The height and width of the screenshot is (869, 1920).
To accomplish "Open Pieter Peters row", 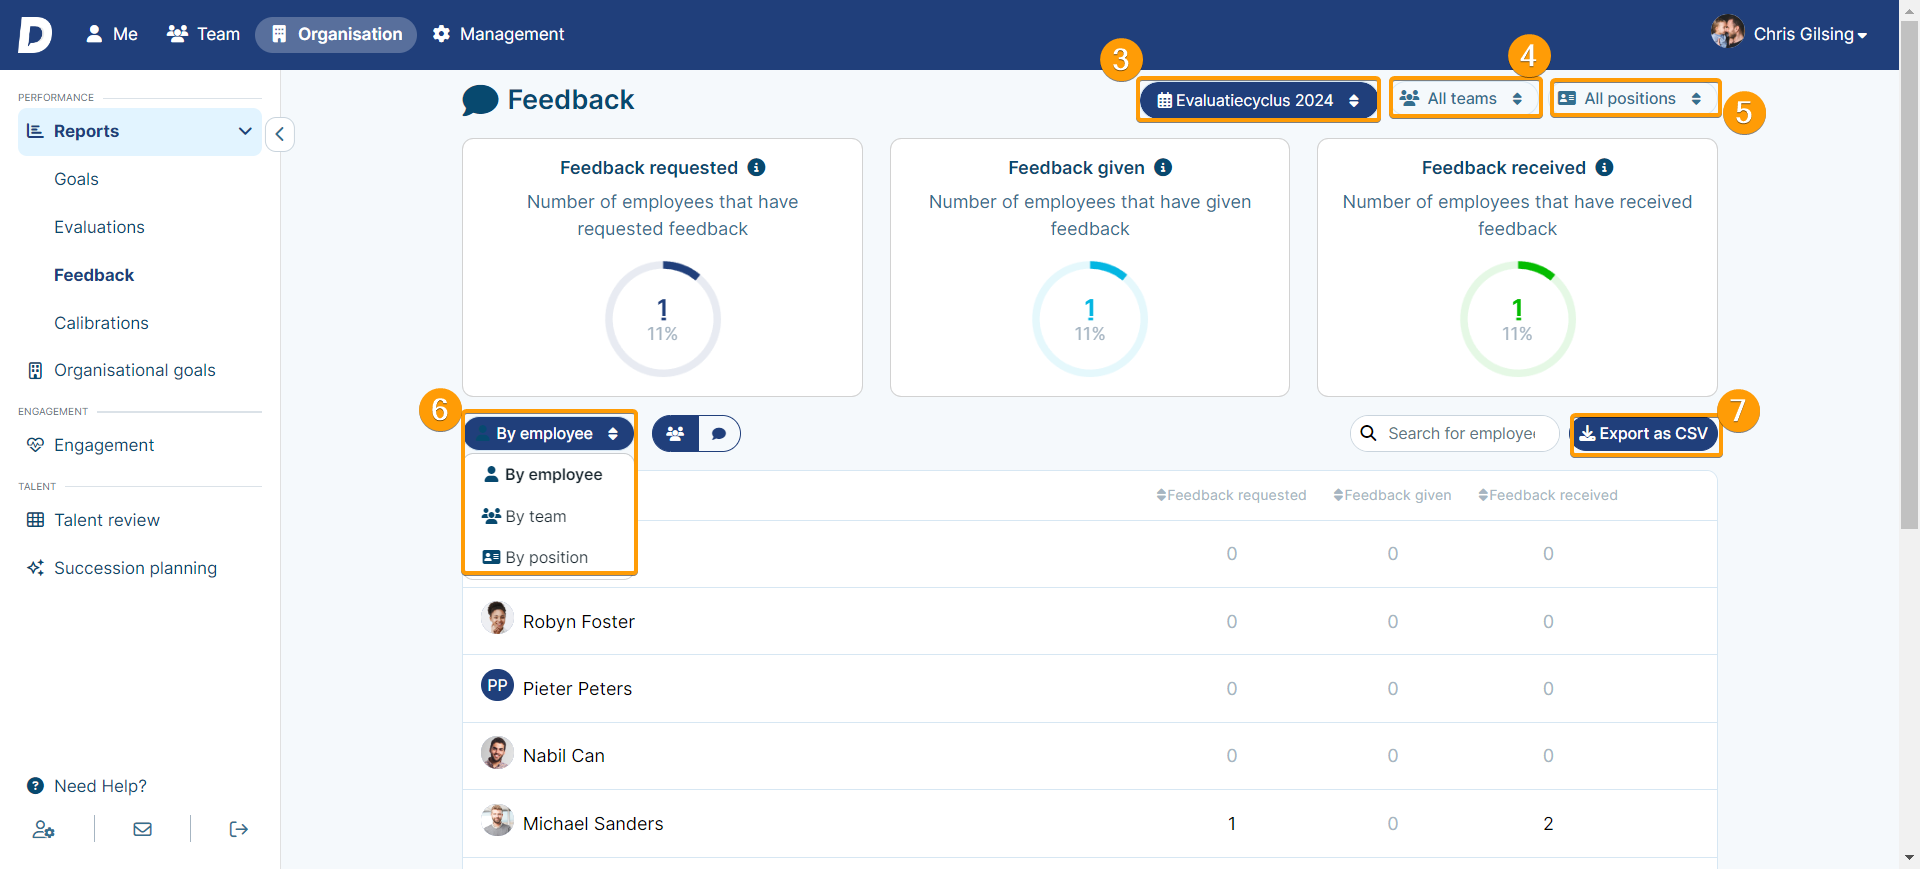I will click(x=1089, y=688).
